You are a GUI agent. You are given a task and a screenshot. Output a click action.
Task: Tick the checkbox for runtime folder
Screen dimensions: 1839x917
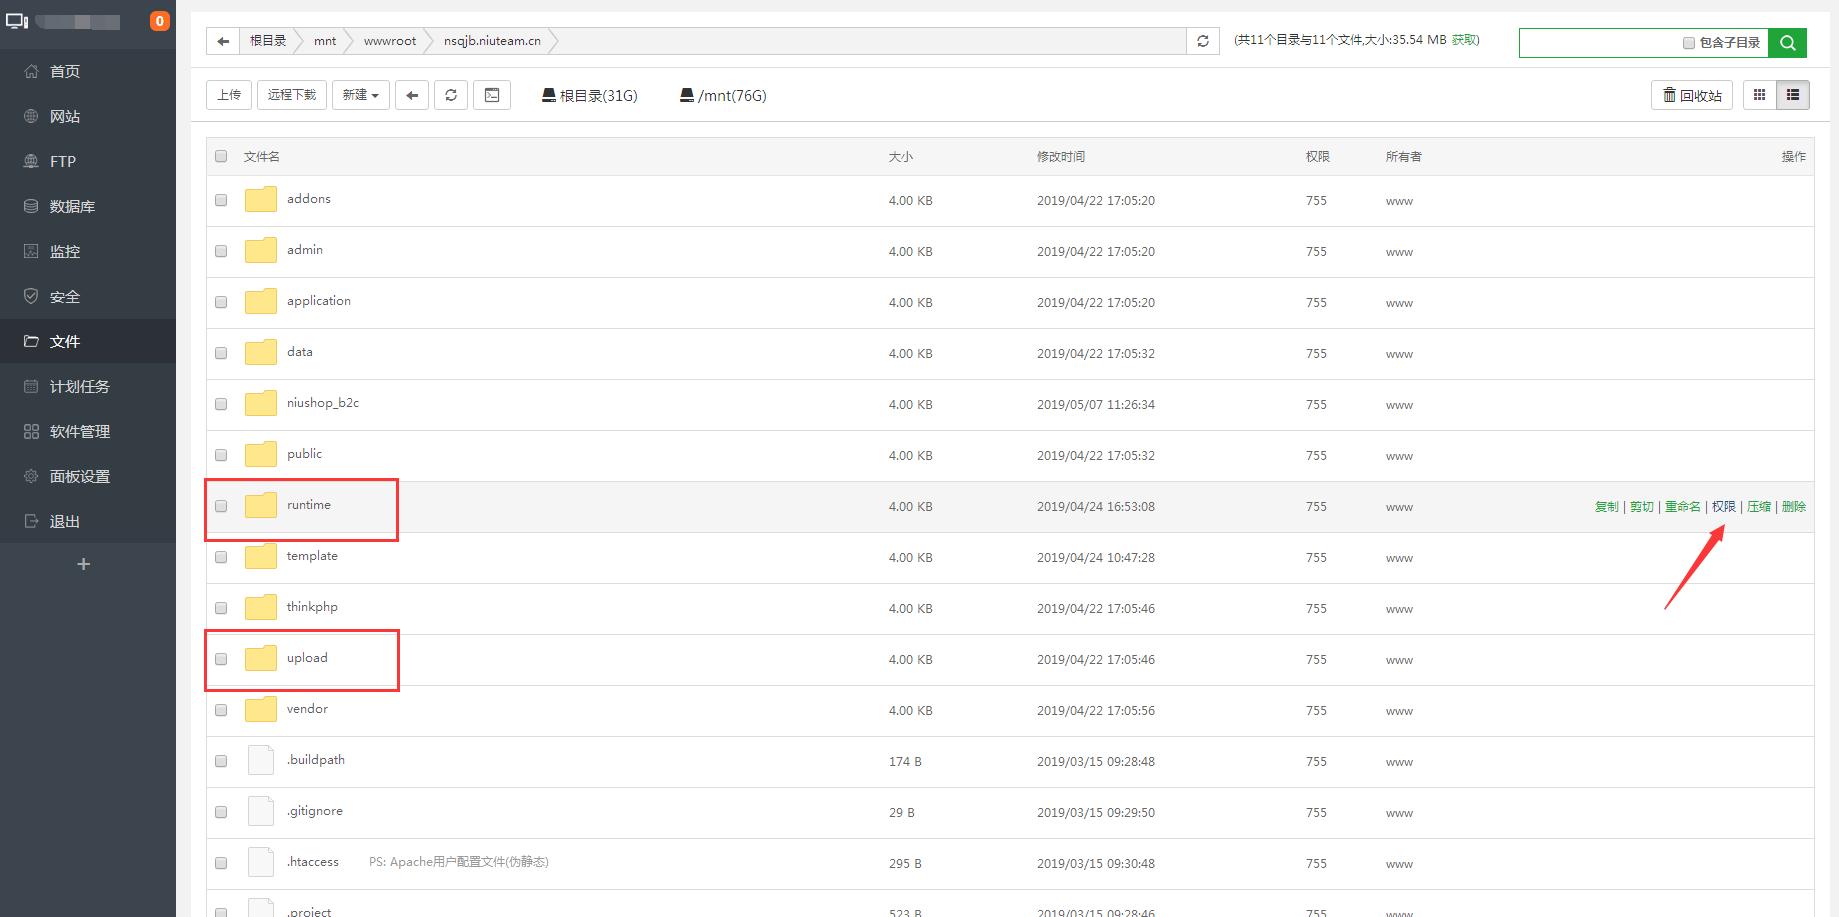coord(221,506)
